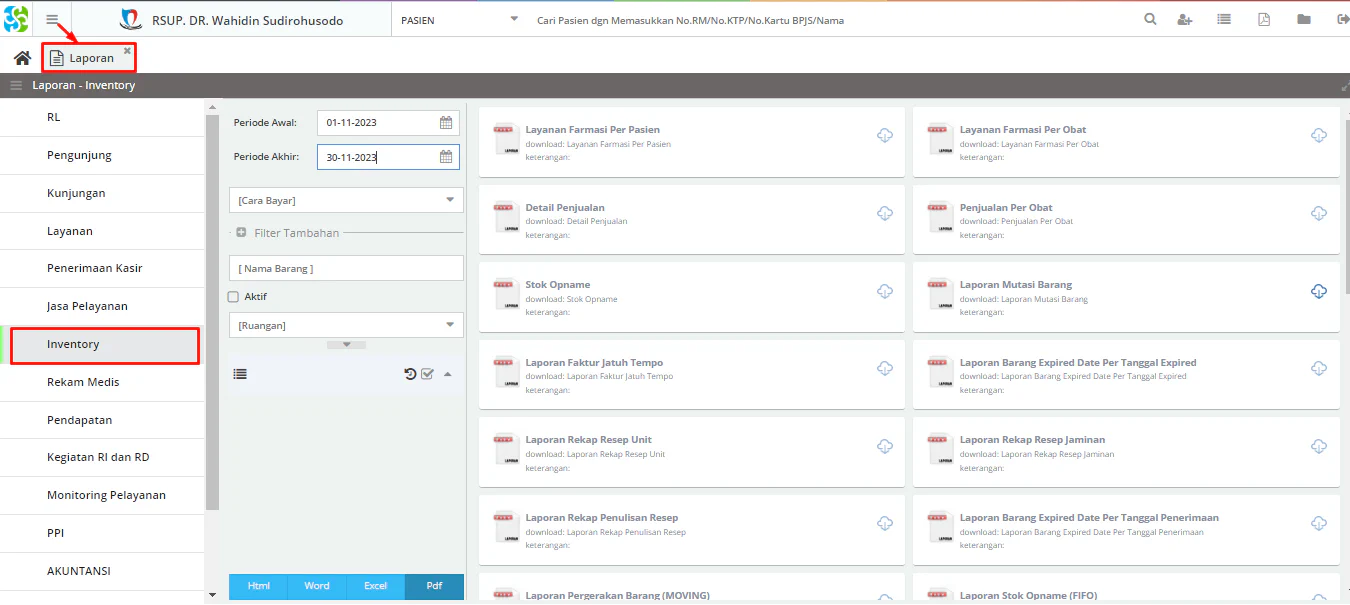
Task: Download Penjualan Per Obat report
Action: [x=1319, y=214]
